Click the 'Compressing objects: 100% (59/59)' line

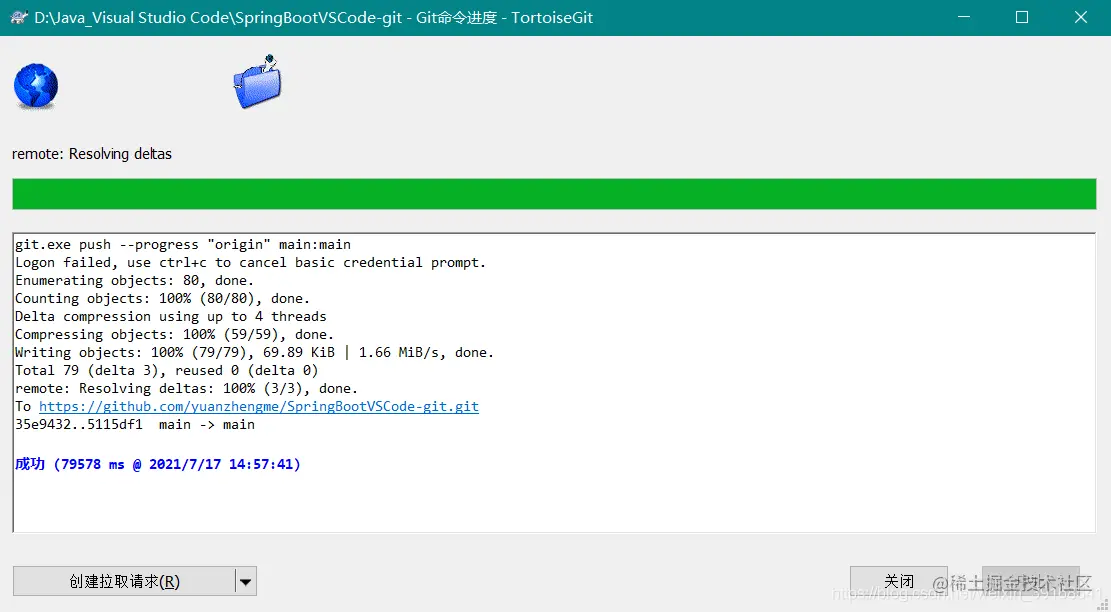(174, 334)
